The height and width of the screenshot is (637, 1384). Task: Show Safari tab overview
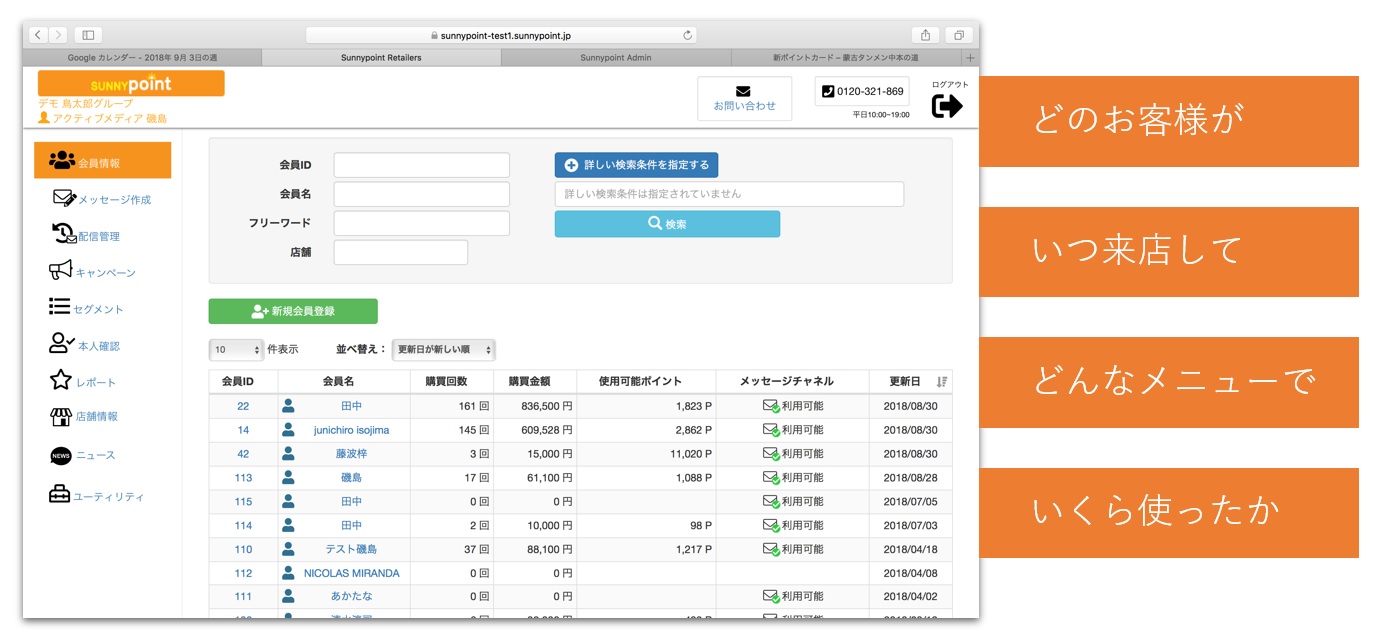coord(958,35)
